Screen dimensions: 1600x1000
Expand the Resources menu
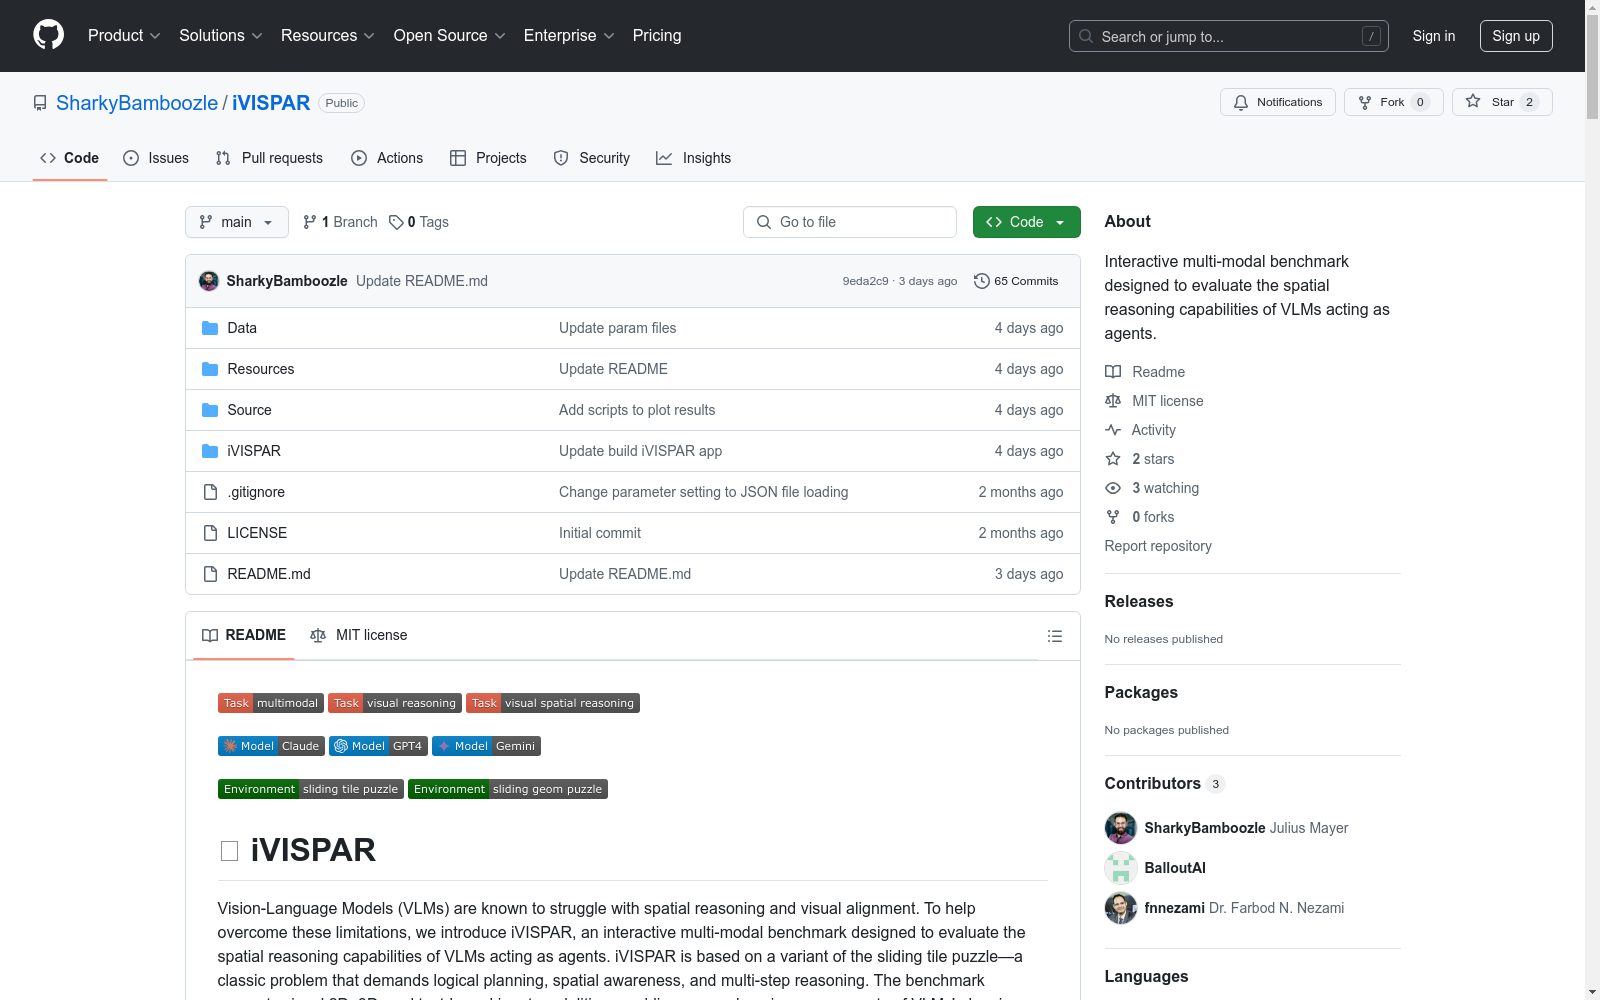(x=328, y=35)
